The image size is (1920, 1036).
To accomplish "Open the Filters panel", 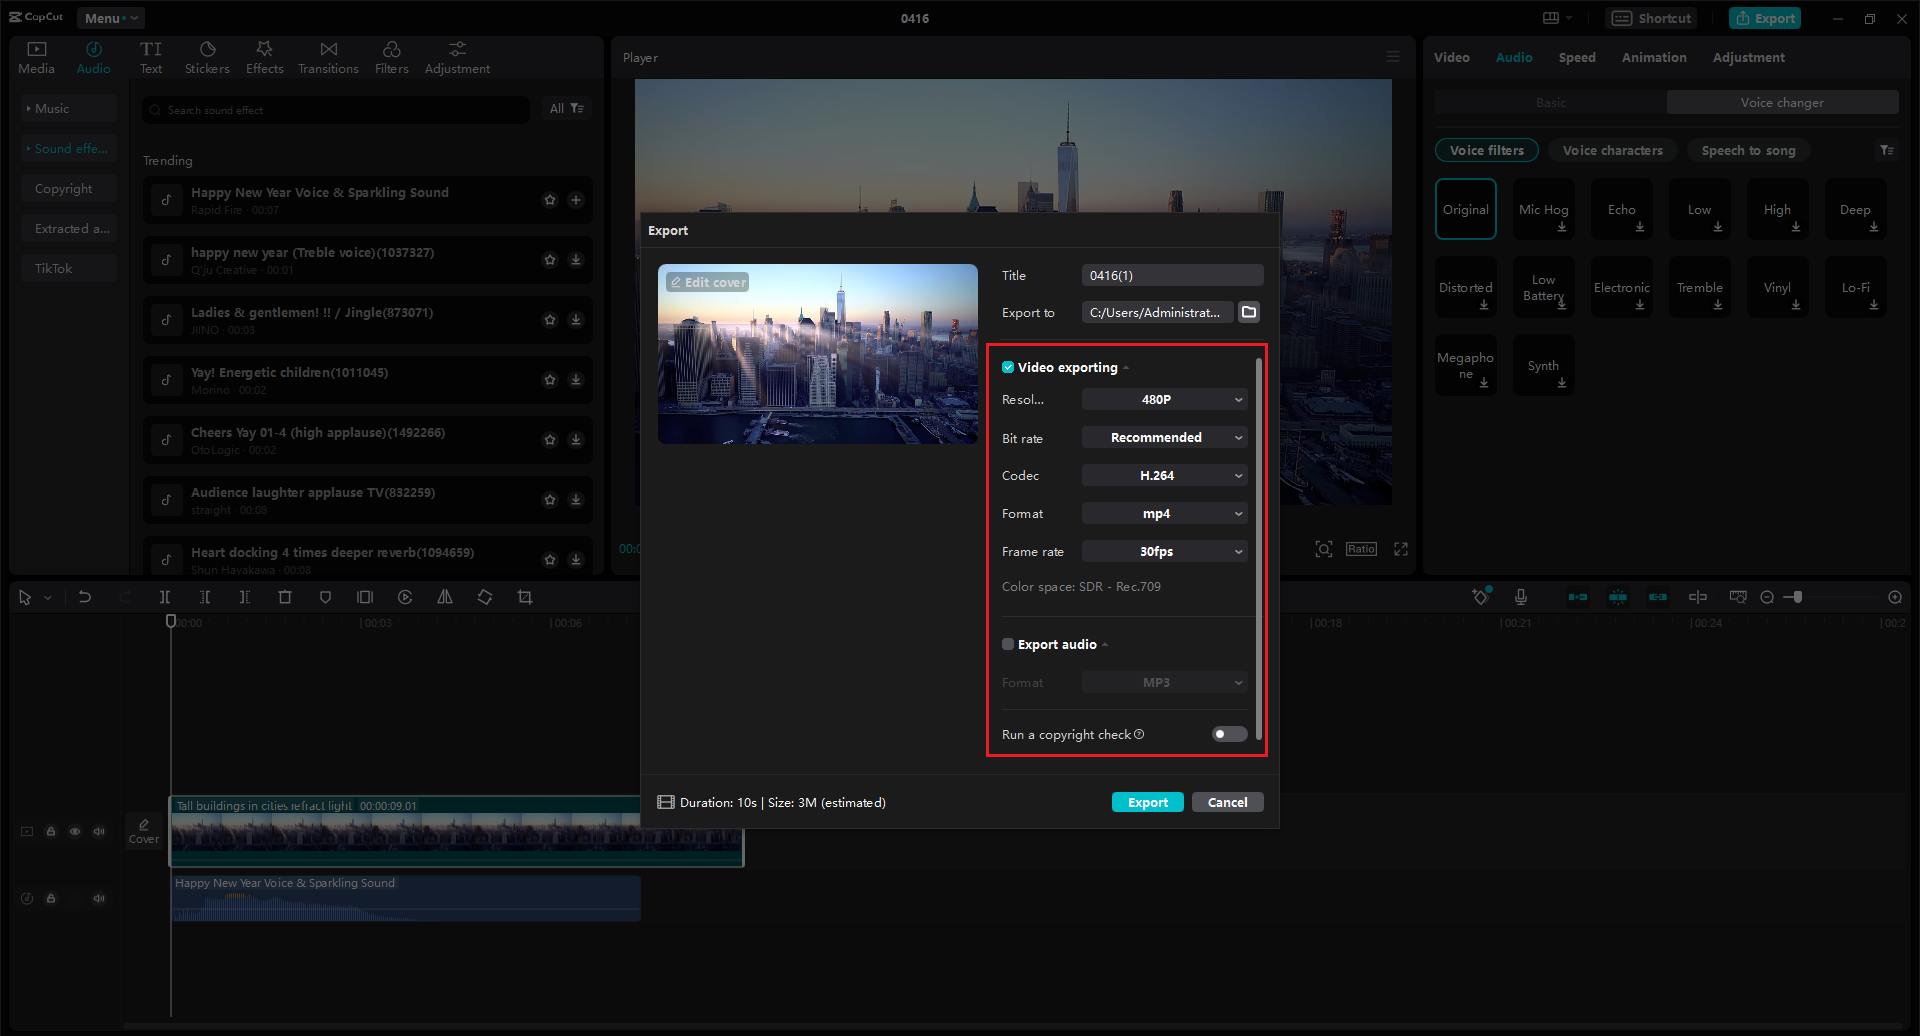I will coord(391,56).
